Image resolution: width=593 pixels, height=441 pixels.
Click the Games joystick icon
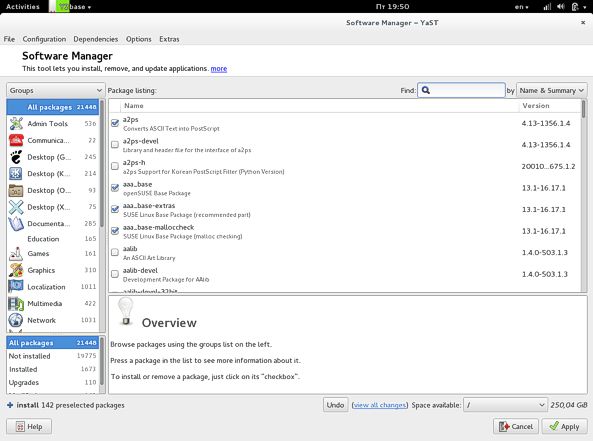click(16, 254)
